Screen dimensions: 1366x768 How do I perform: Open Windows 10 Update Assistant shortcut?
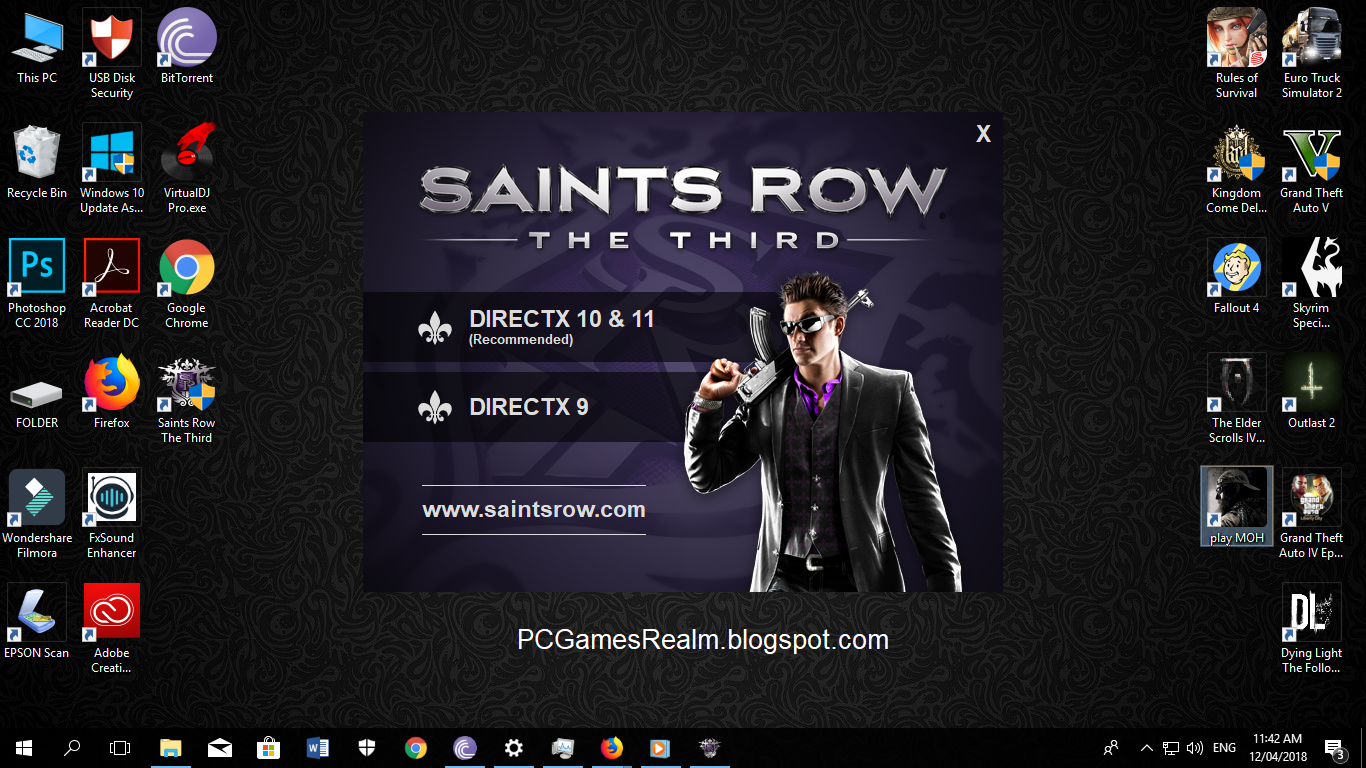[112, 169]
